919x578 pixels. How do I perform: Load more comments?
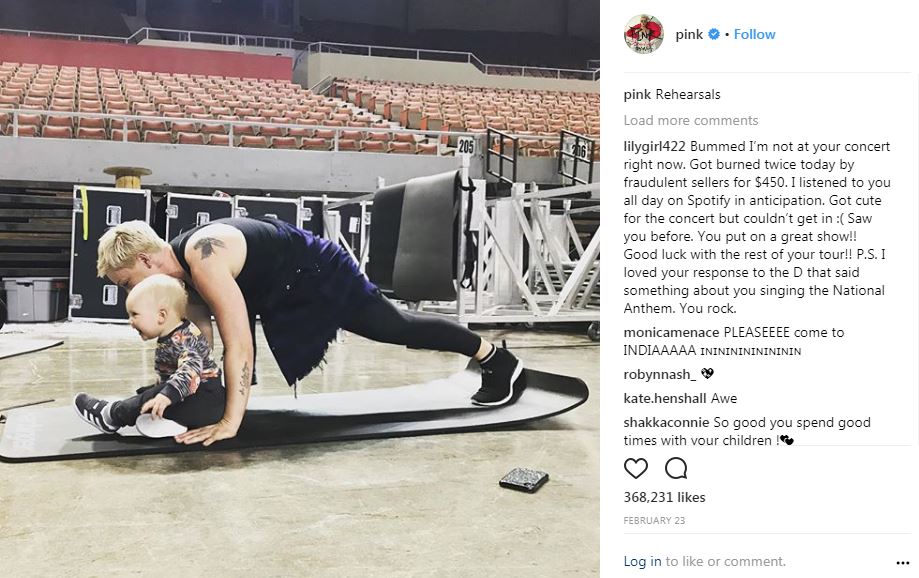click(690, 120)
